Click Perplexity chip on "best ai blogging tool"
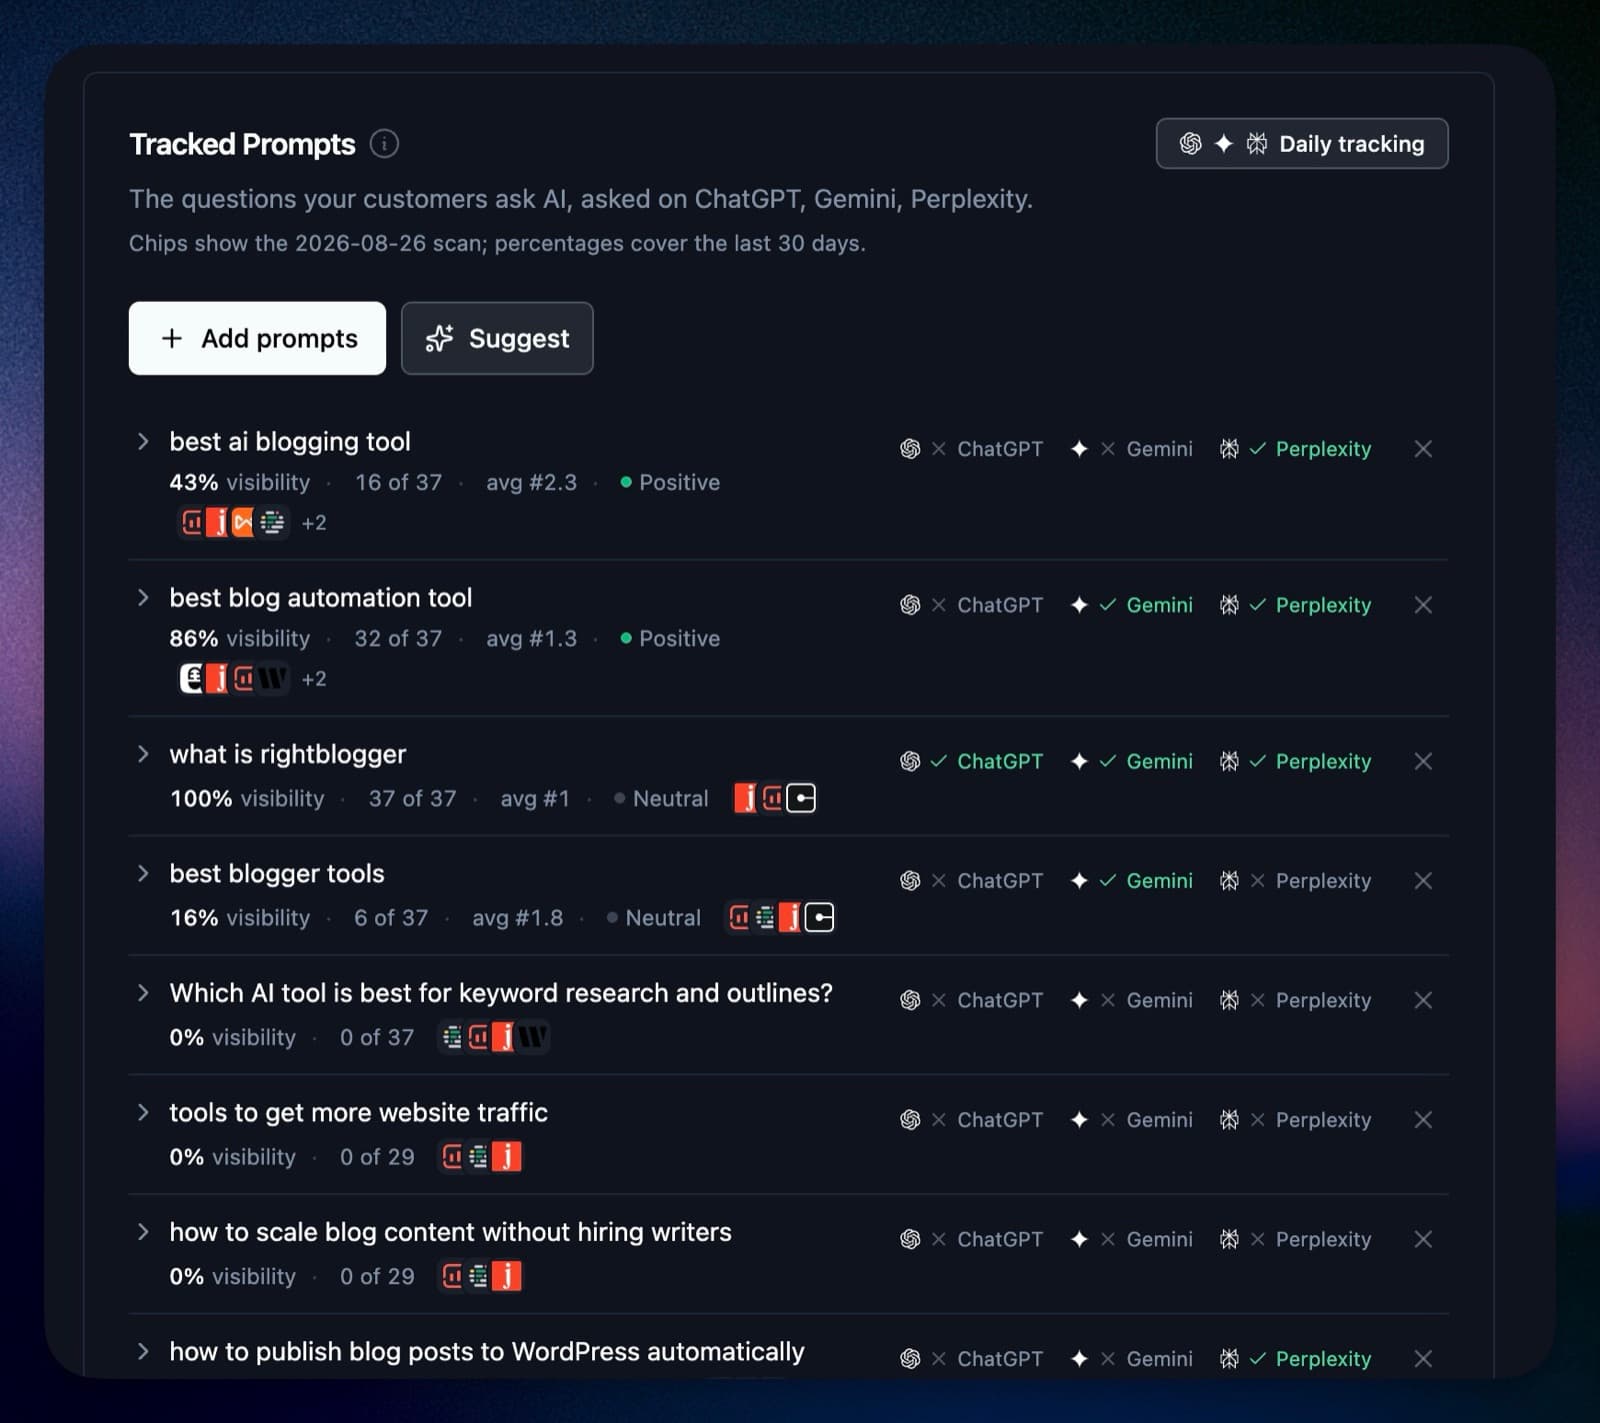Screen dimensions: 1600x1423 (1295, 449)
